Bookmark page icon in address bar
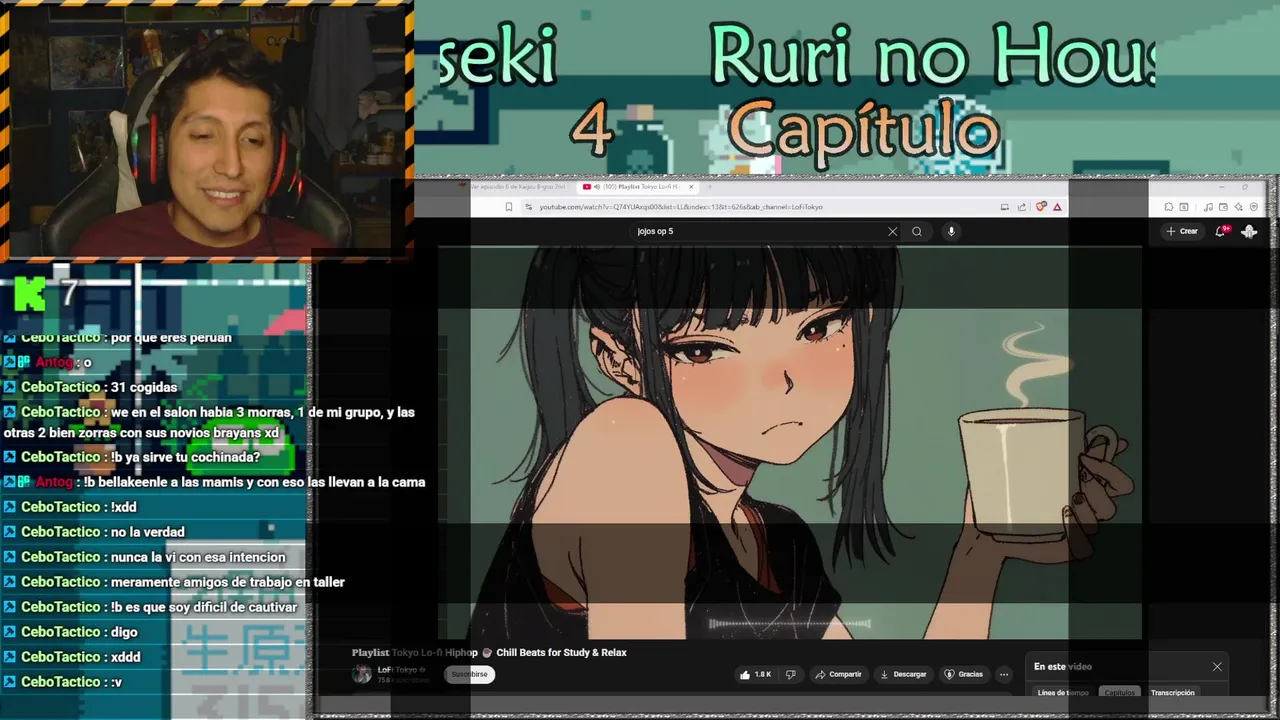The width and height of the screenshot is (1280, 720). (509, 207)
